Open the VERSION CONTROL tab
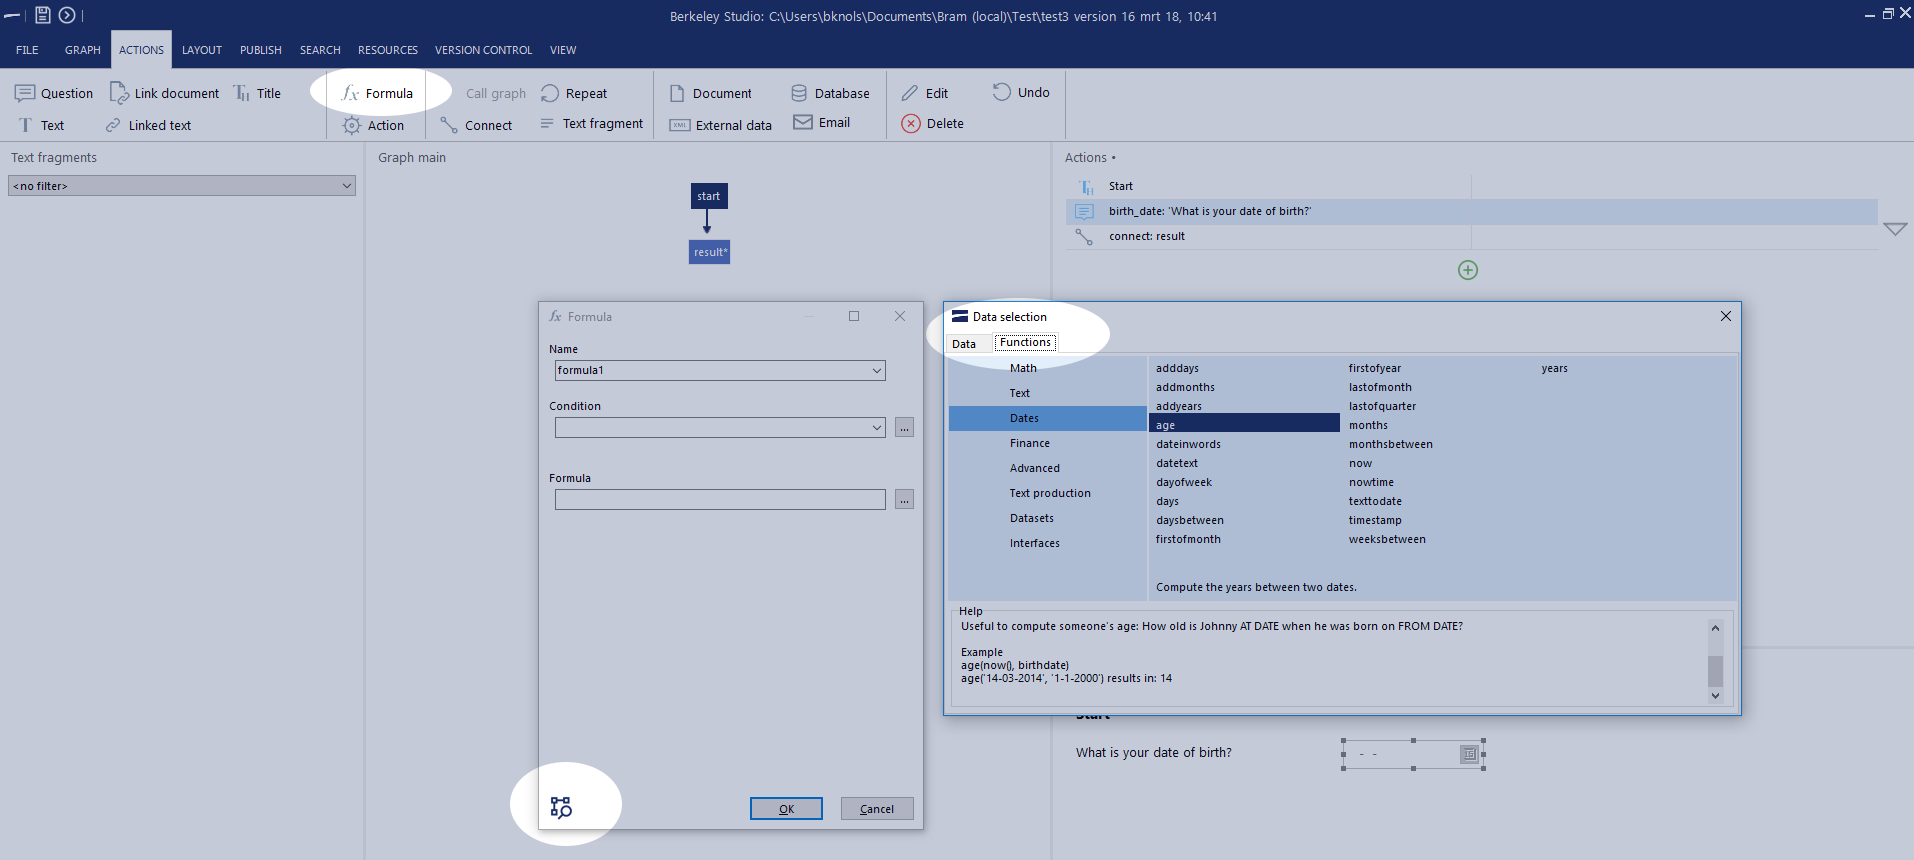Screen dimensions: 1914x860 pyautogui.click(x=483, y=50)
